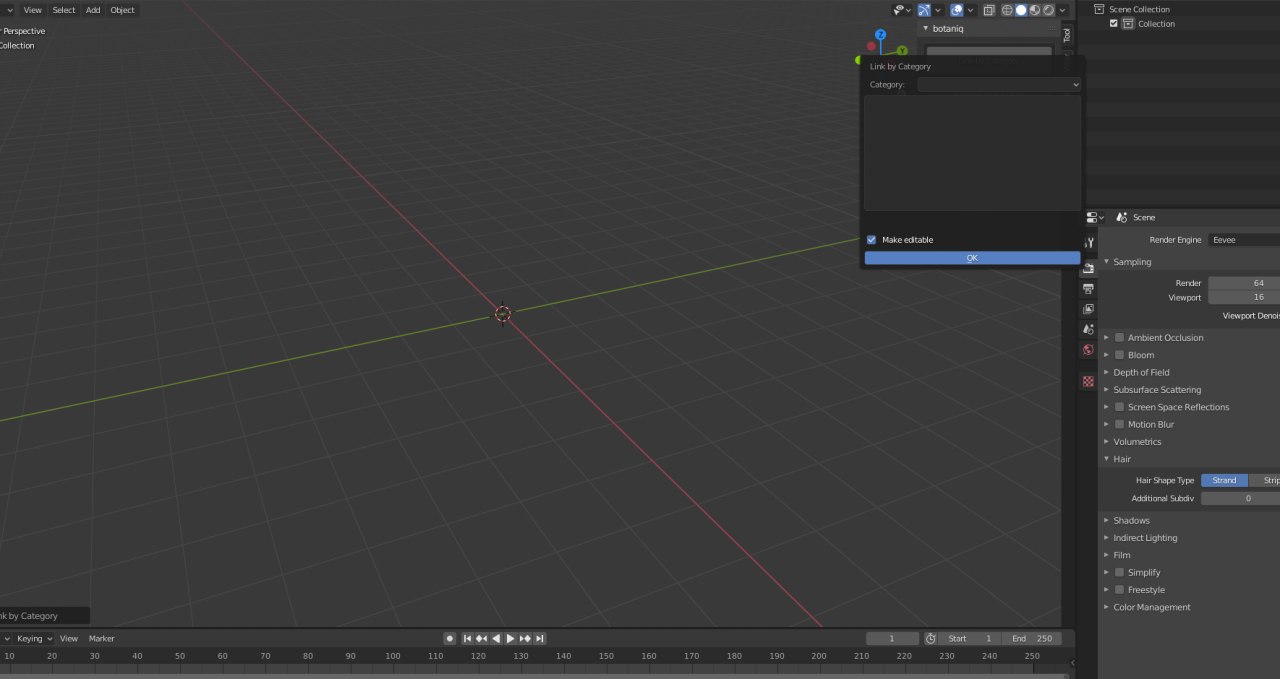
Task: Expand the Depth of Field panel
Action: (x=1107, y=372)
